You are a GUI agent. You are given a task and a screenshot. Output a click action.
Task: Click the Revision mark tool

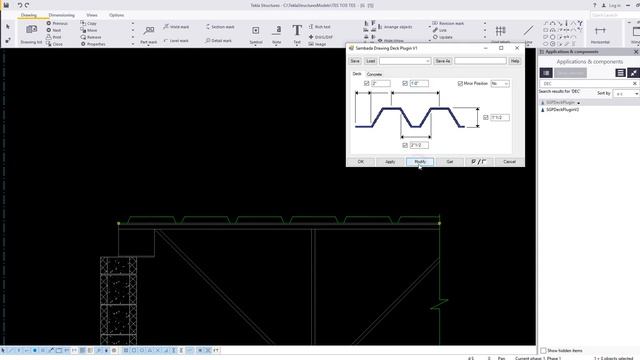pos(448,23)
